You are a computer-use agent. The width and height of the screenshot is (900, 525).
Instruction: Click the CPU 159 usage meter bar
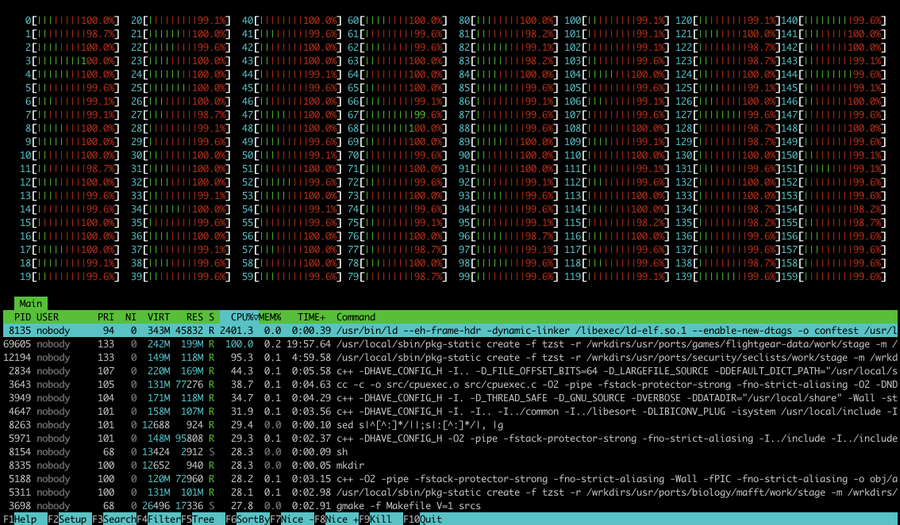(x=839, y=277)
